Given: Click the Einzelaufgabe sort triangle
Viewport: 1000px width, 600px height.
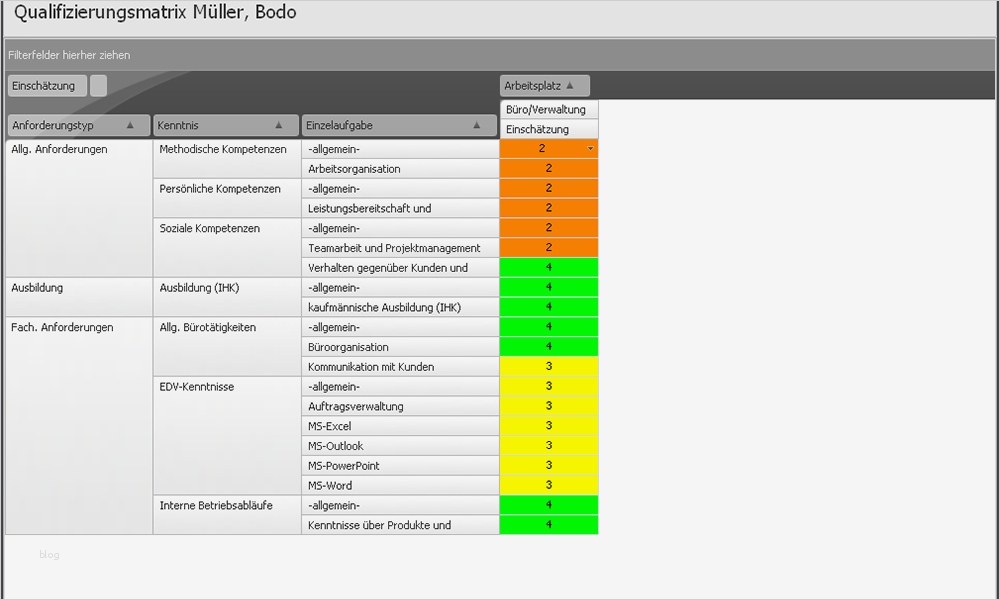Looking at the screenshot, I should pyautogui.click(x=476, y=125).
